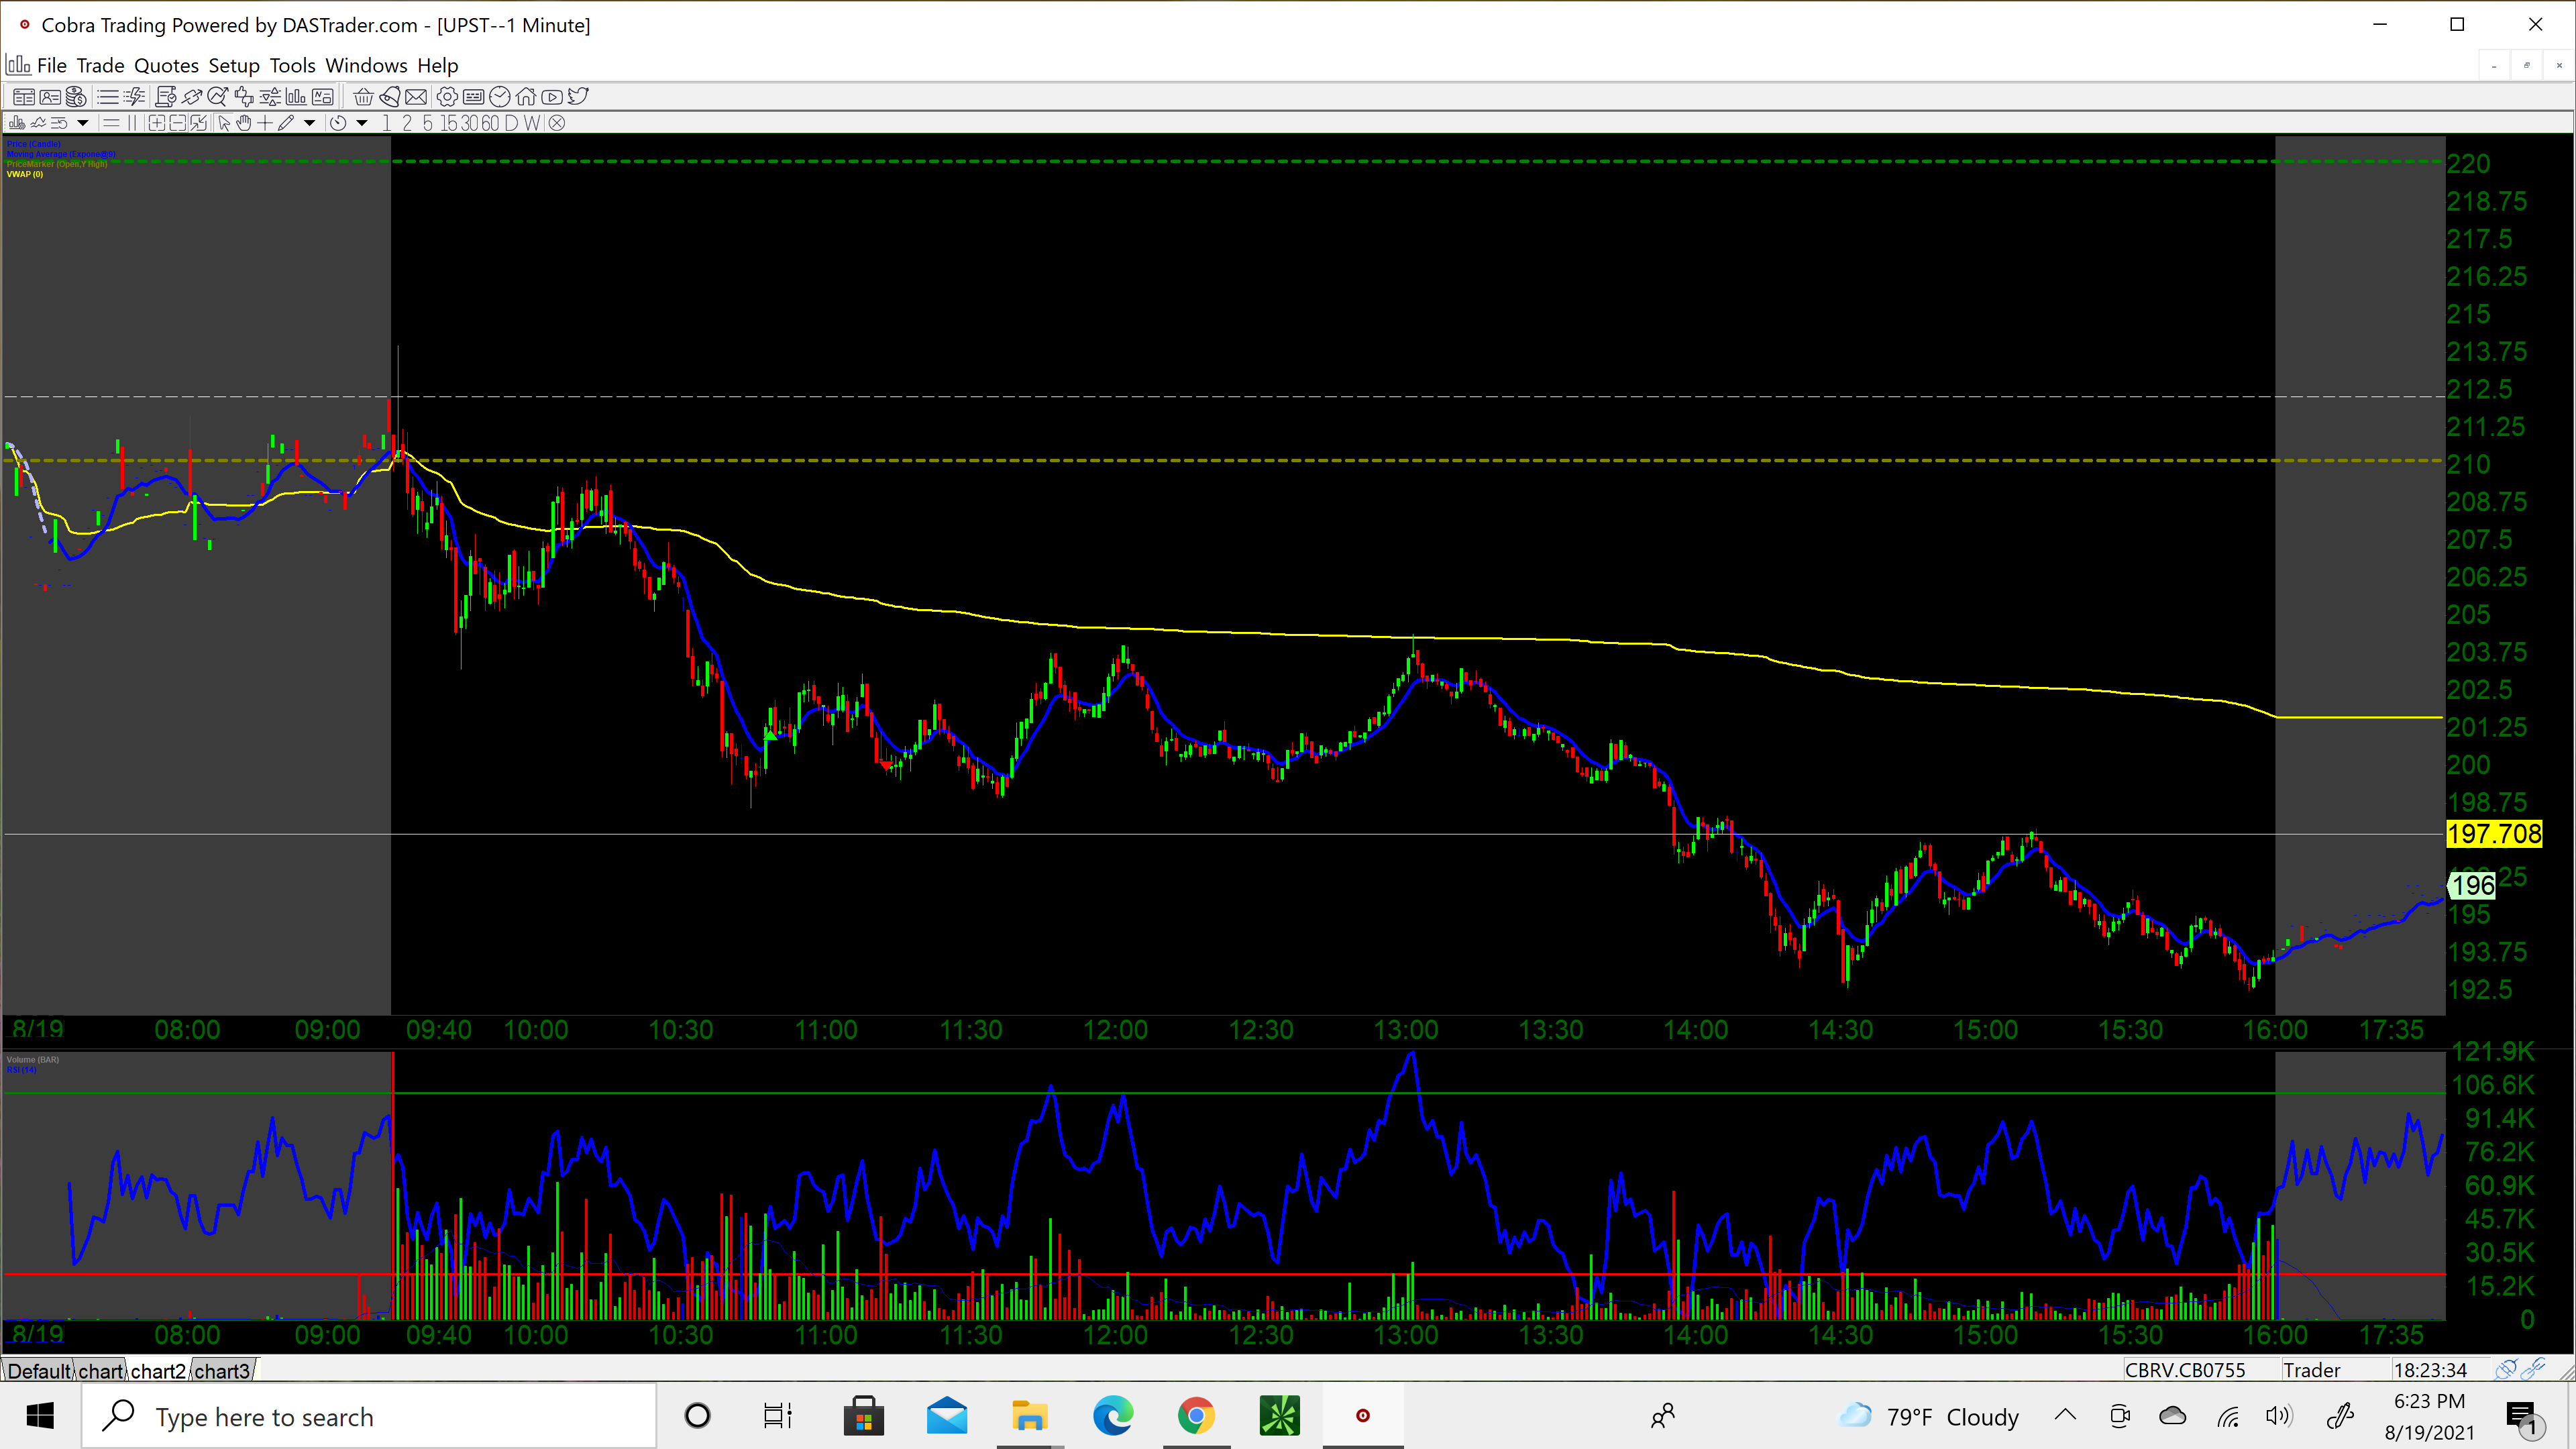Expand dropdown arrow beside pencil tool
2576x1449 pixels.
(x=310, y=123)
